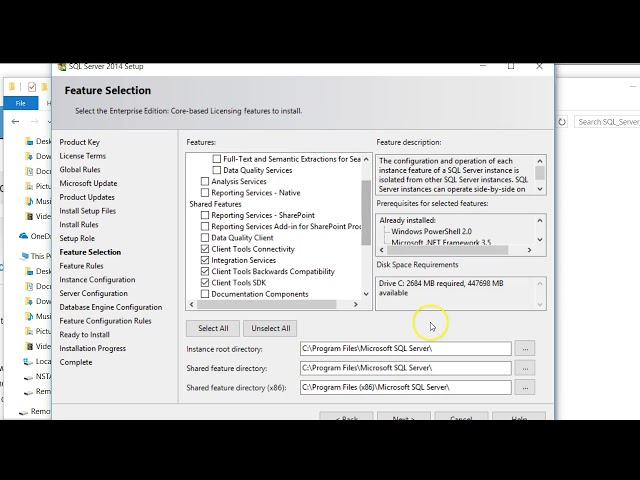
Task: Select Database Engine Configuration step
Action: tap(111, 307)
